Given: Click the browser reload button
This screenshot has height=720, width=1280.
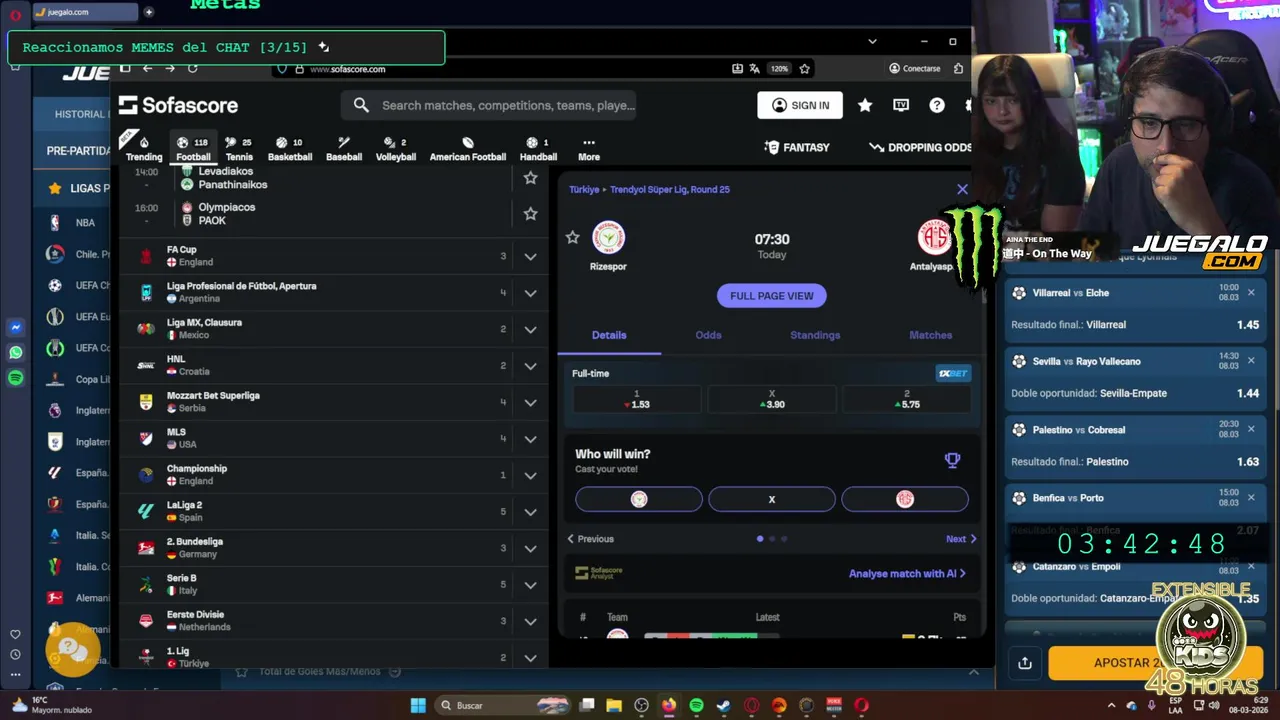Looking at the screenshot, I should point(192,68).
